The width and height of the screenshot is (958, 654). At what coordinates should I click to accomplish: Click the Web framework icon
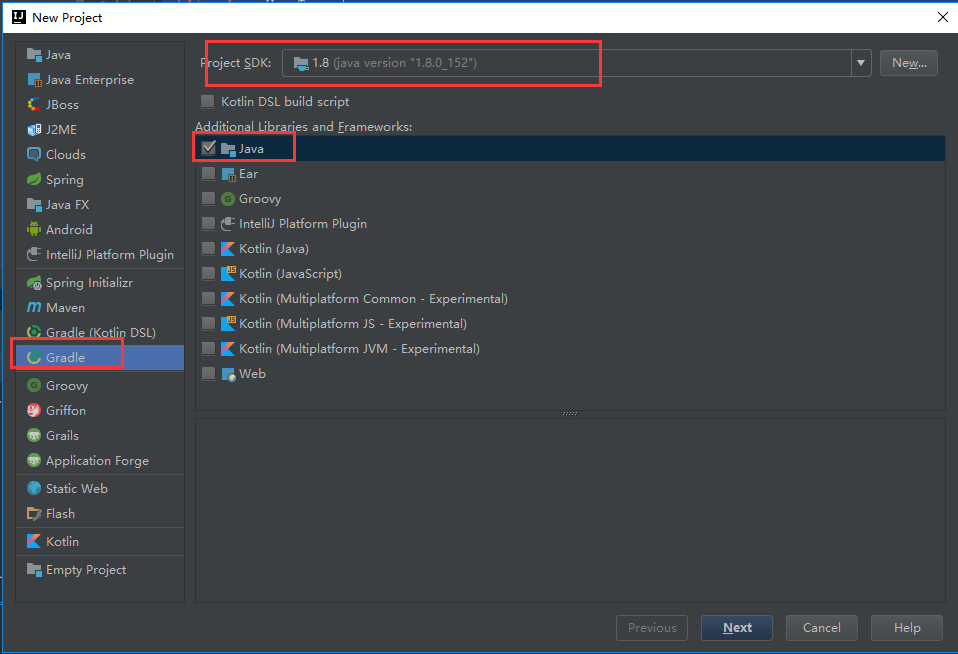[228, 374]
